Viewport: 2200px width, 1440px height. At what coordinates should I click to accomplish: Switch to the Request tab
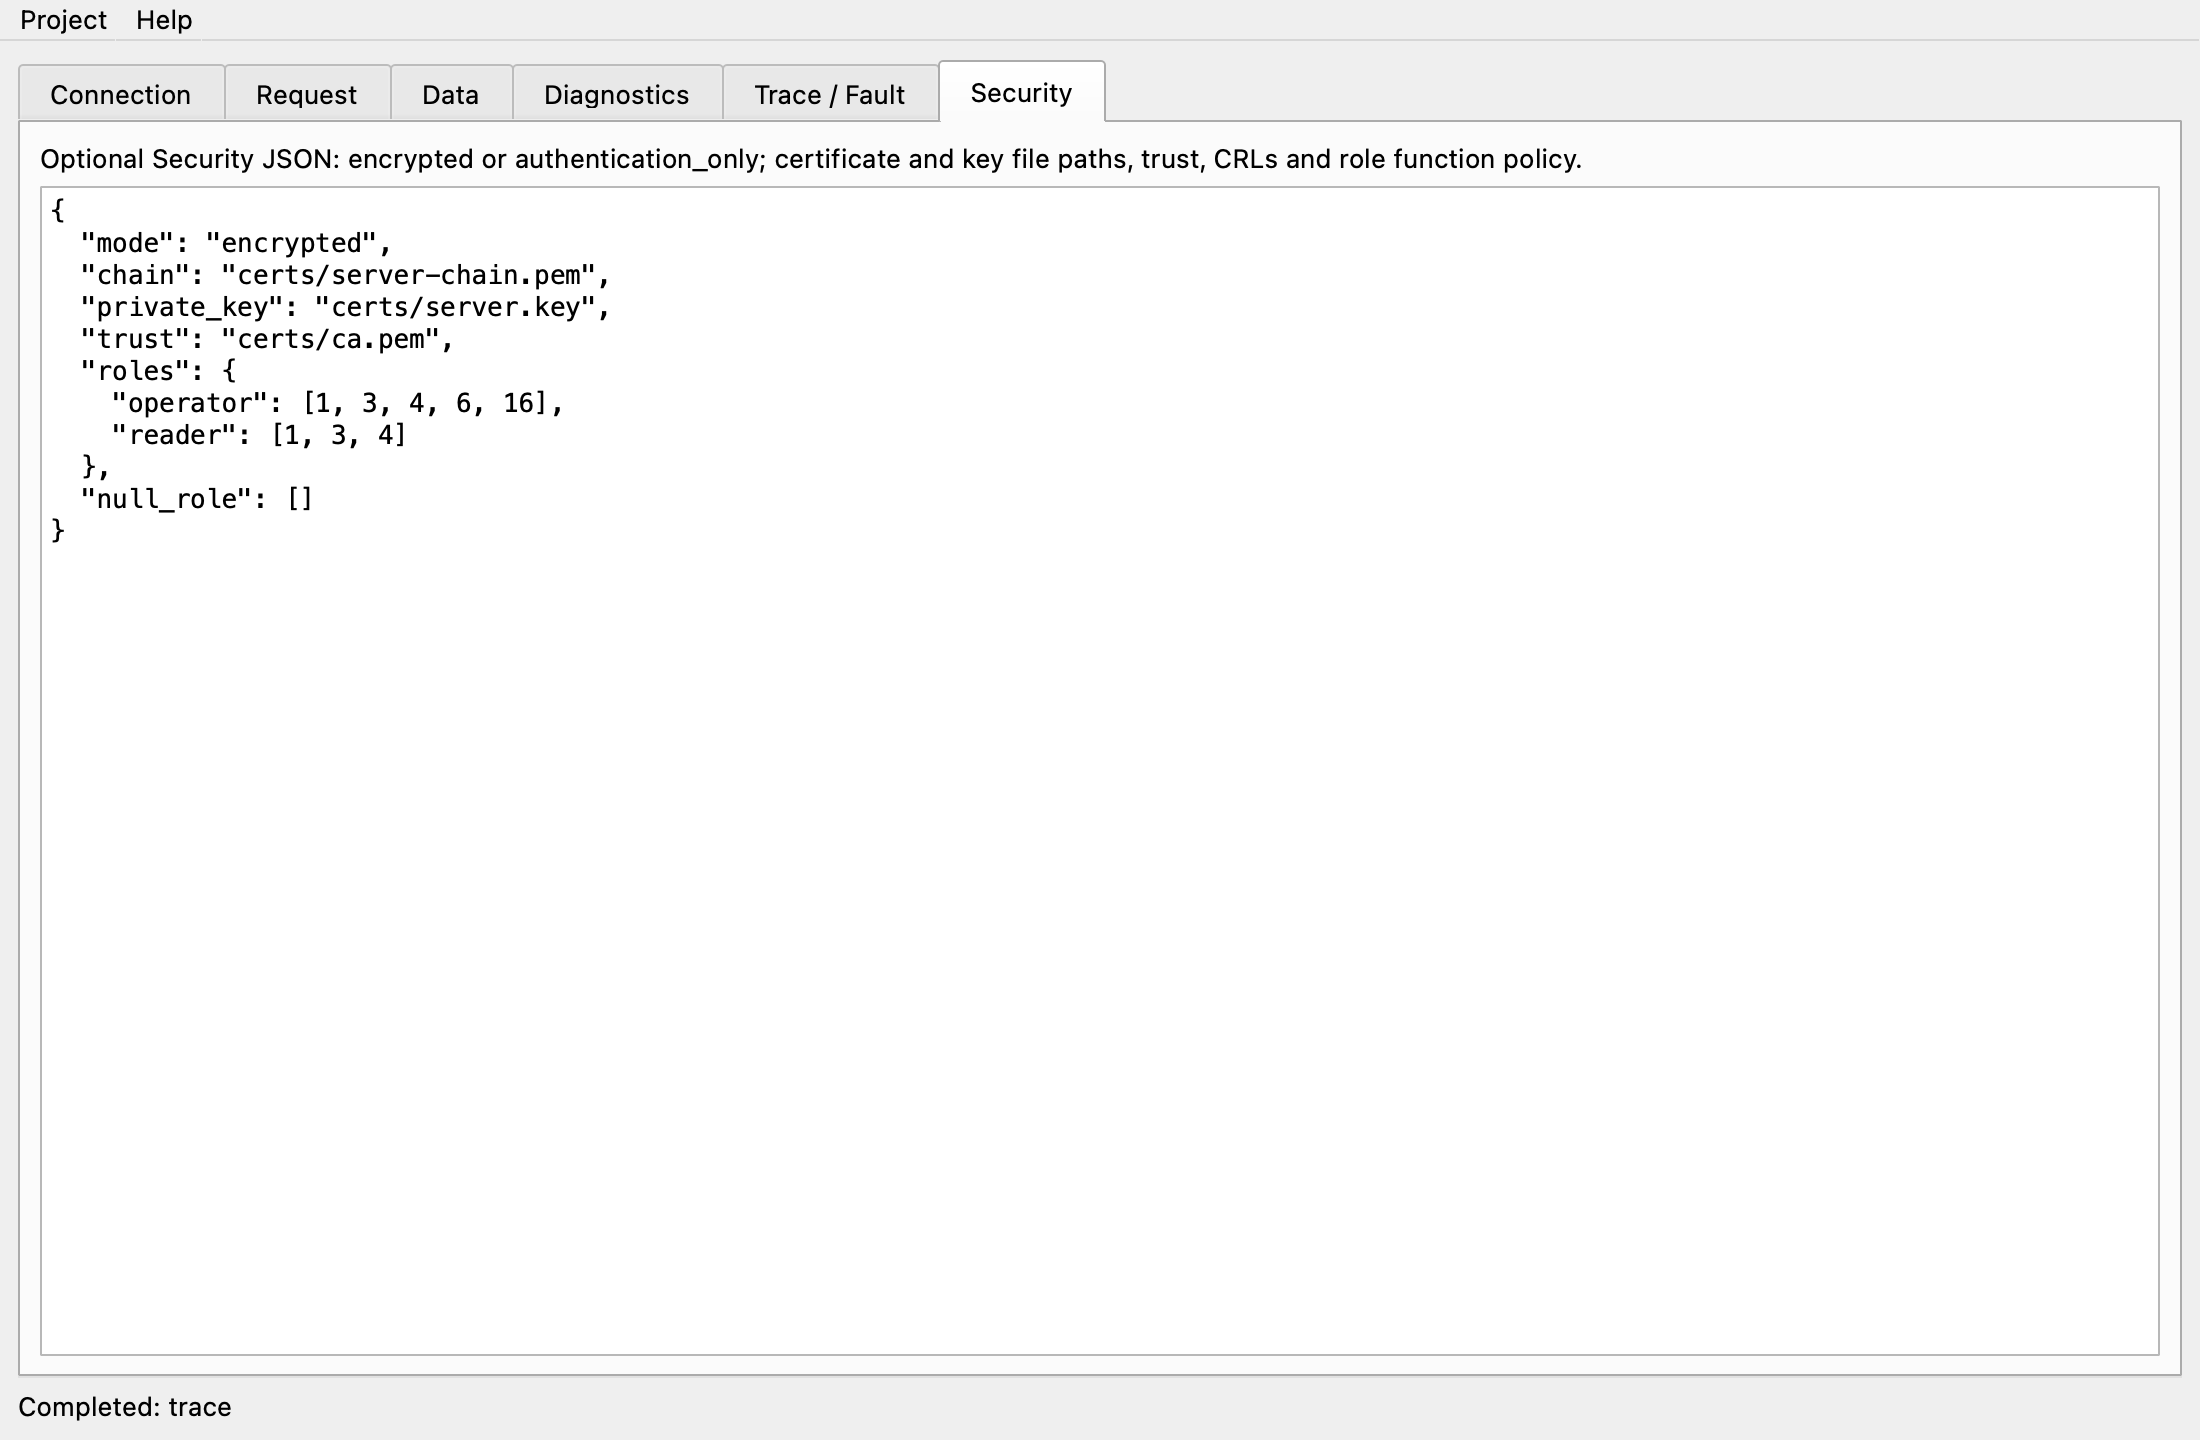(x=306, y=94)
